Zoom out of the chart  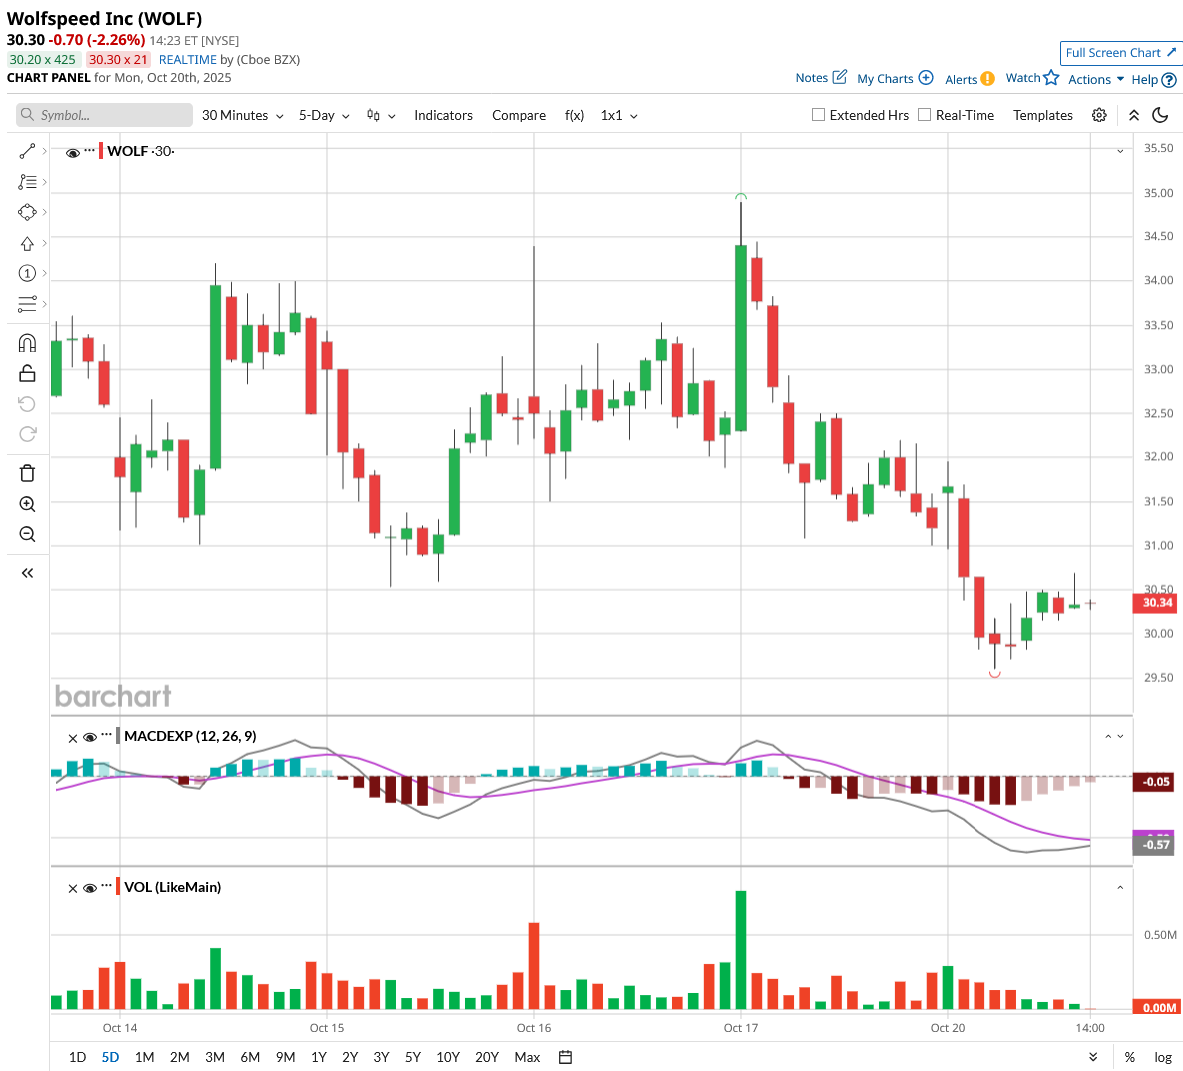(x=27, y=534)
